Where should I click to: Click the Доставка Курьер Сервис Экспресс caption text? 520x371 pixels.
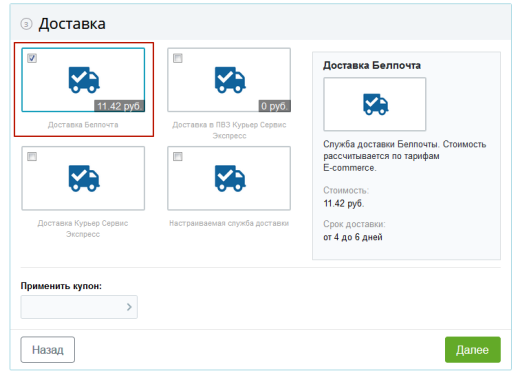83,228
